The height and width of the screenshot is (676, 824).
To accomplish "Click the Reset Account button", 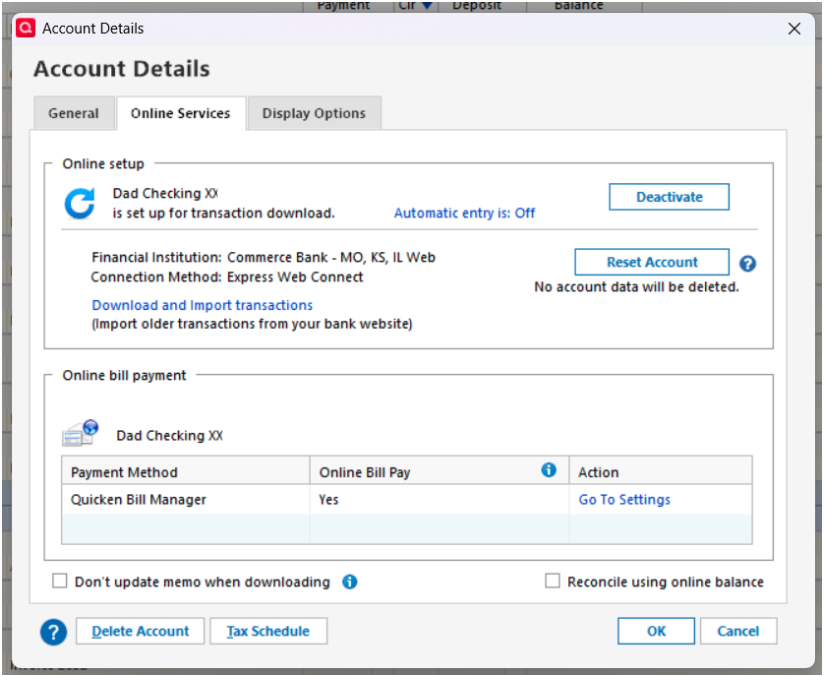I will (x=652, y=262).
